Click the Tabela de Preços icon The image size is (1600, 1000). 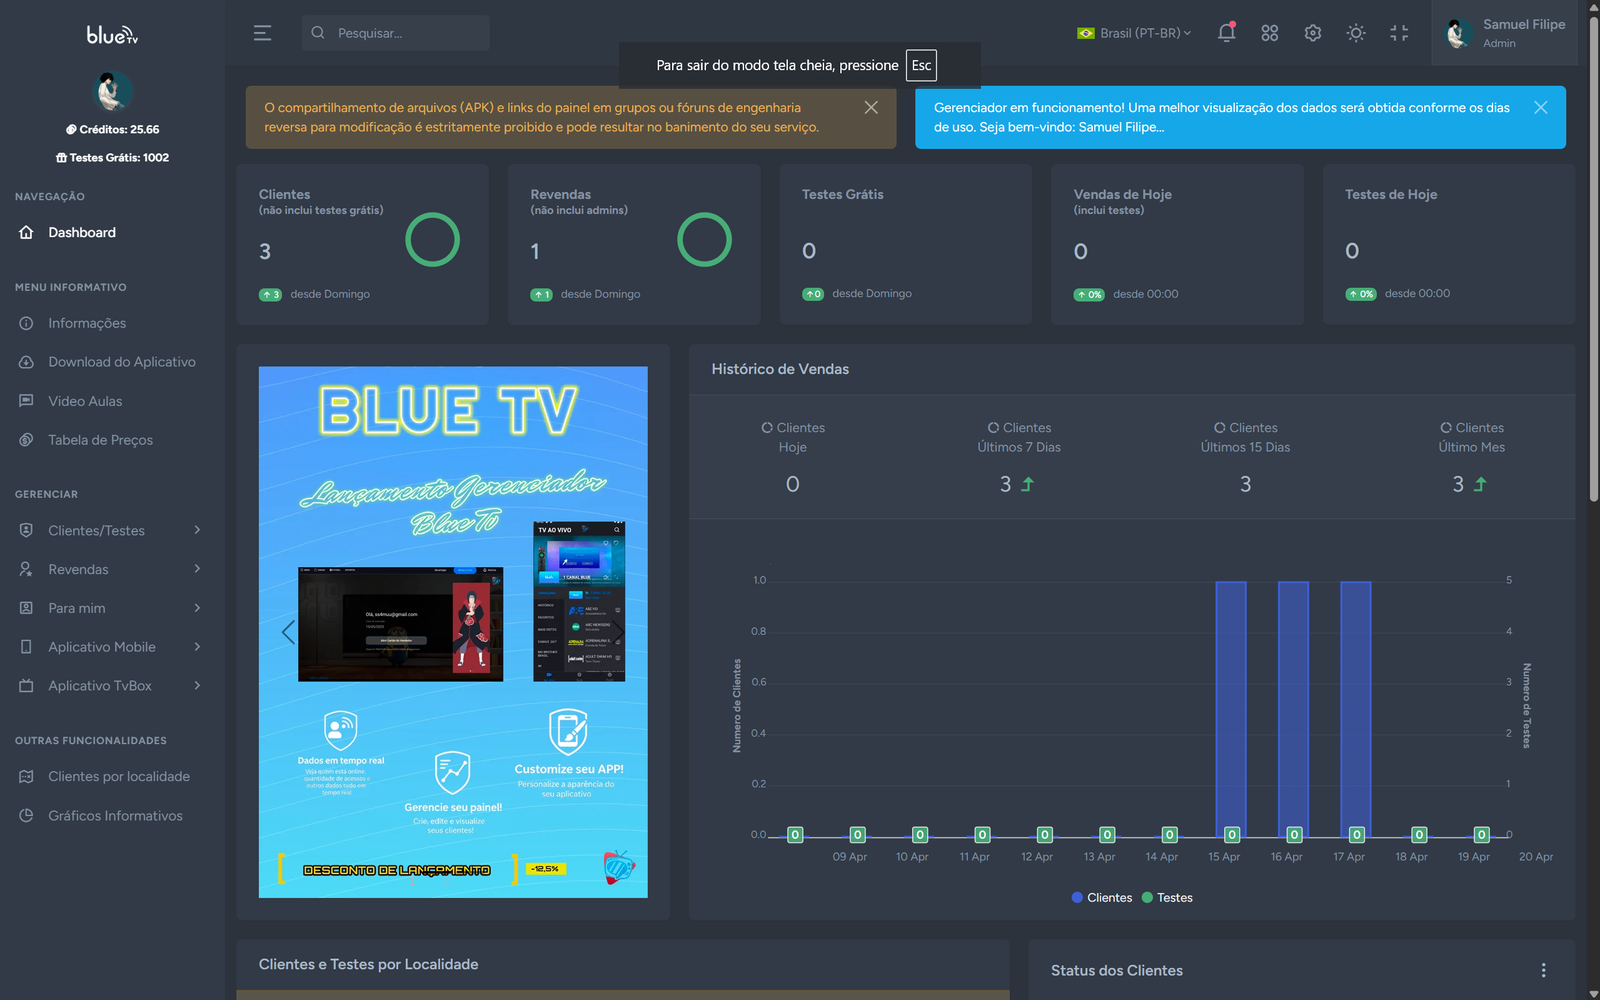click(x=26, y=440)
